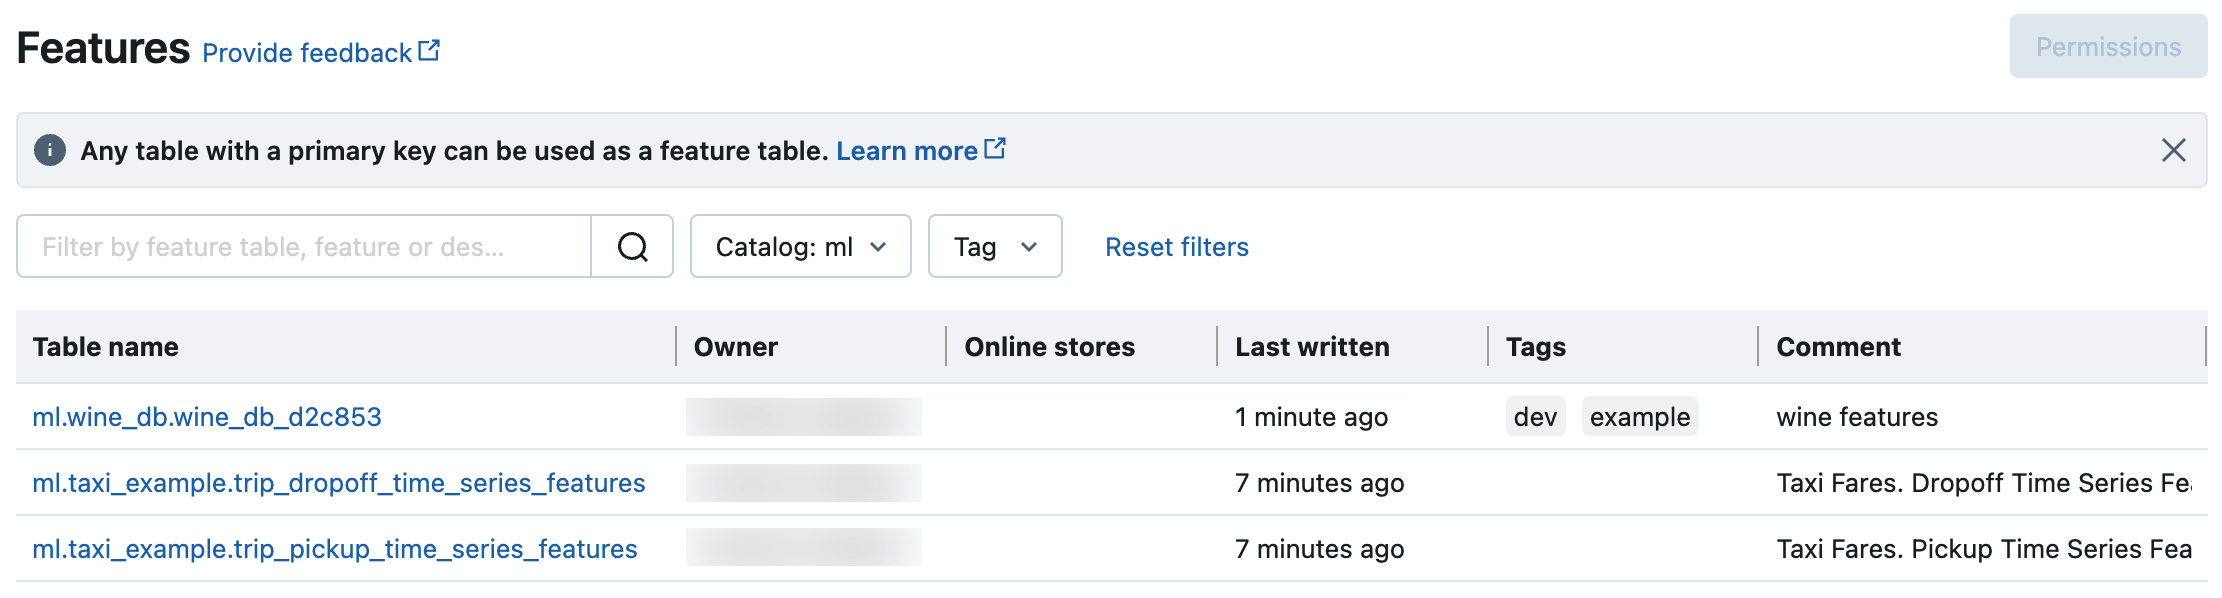Click the info circle icon in banner
This screenshot has width=2222, height=598.
coord(50,150)
